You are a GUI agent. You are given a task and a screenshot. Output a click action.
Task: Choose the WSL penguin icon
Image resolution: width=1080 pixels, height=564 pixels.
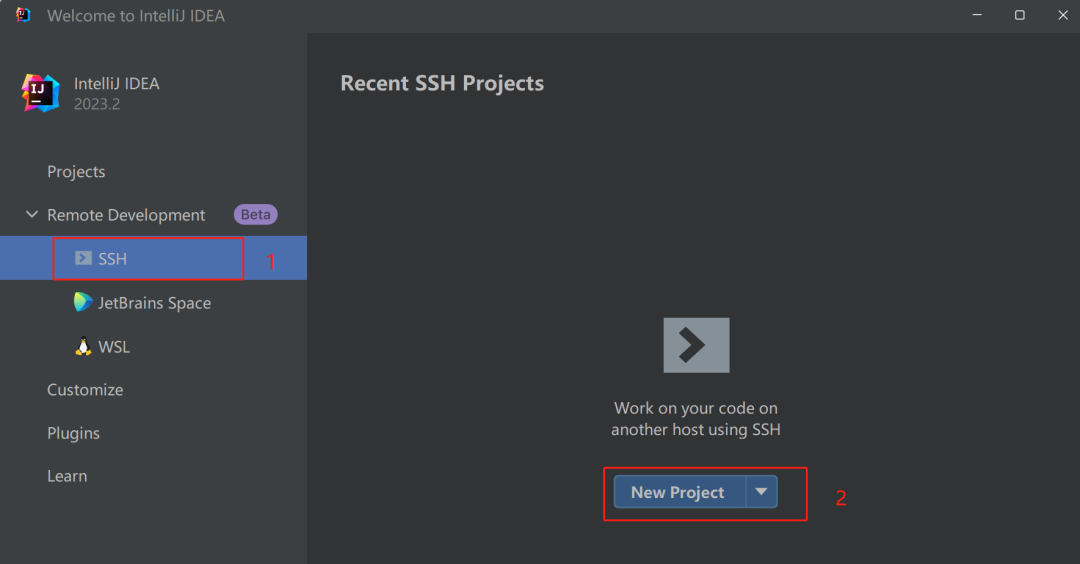(83, 347)
